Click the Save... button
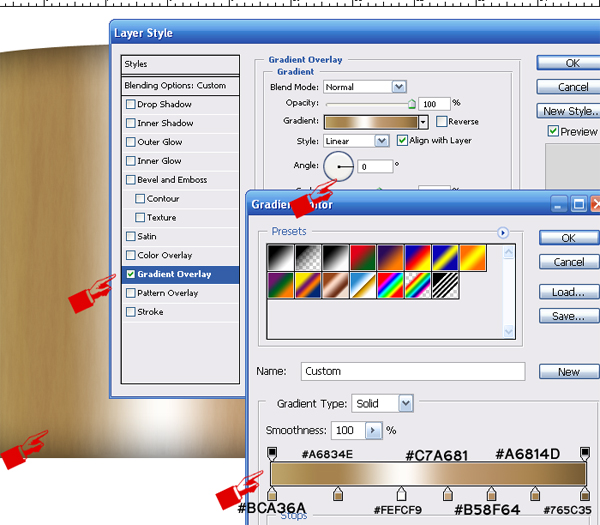 coord(569,316)
